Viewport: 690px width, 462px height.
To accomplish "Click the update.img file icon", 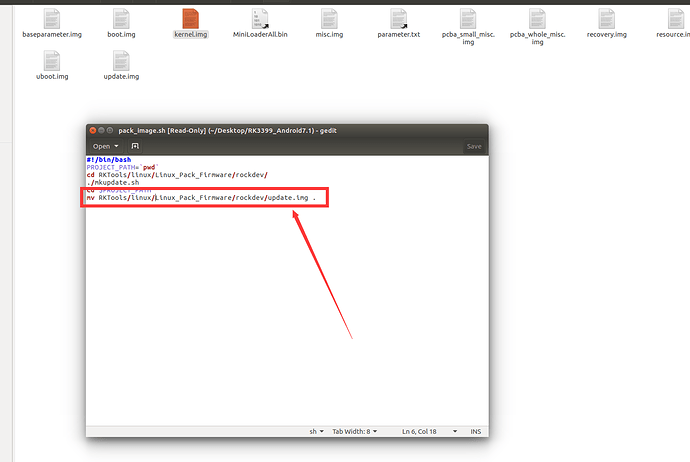I will click(x=121, y=60).
